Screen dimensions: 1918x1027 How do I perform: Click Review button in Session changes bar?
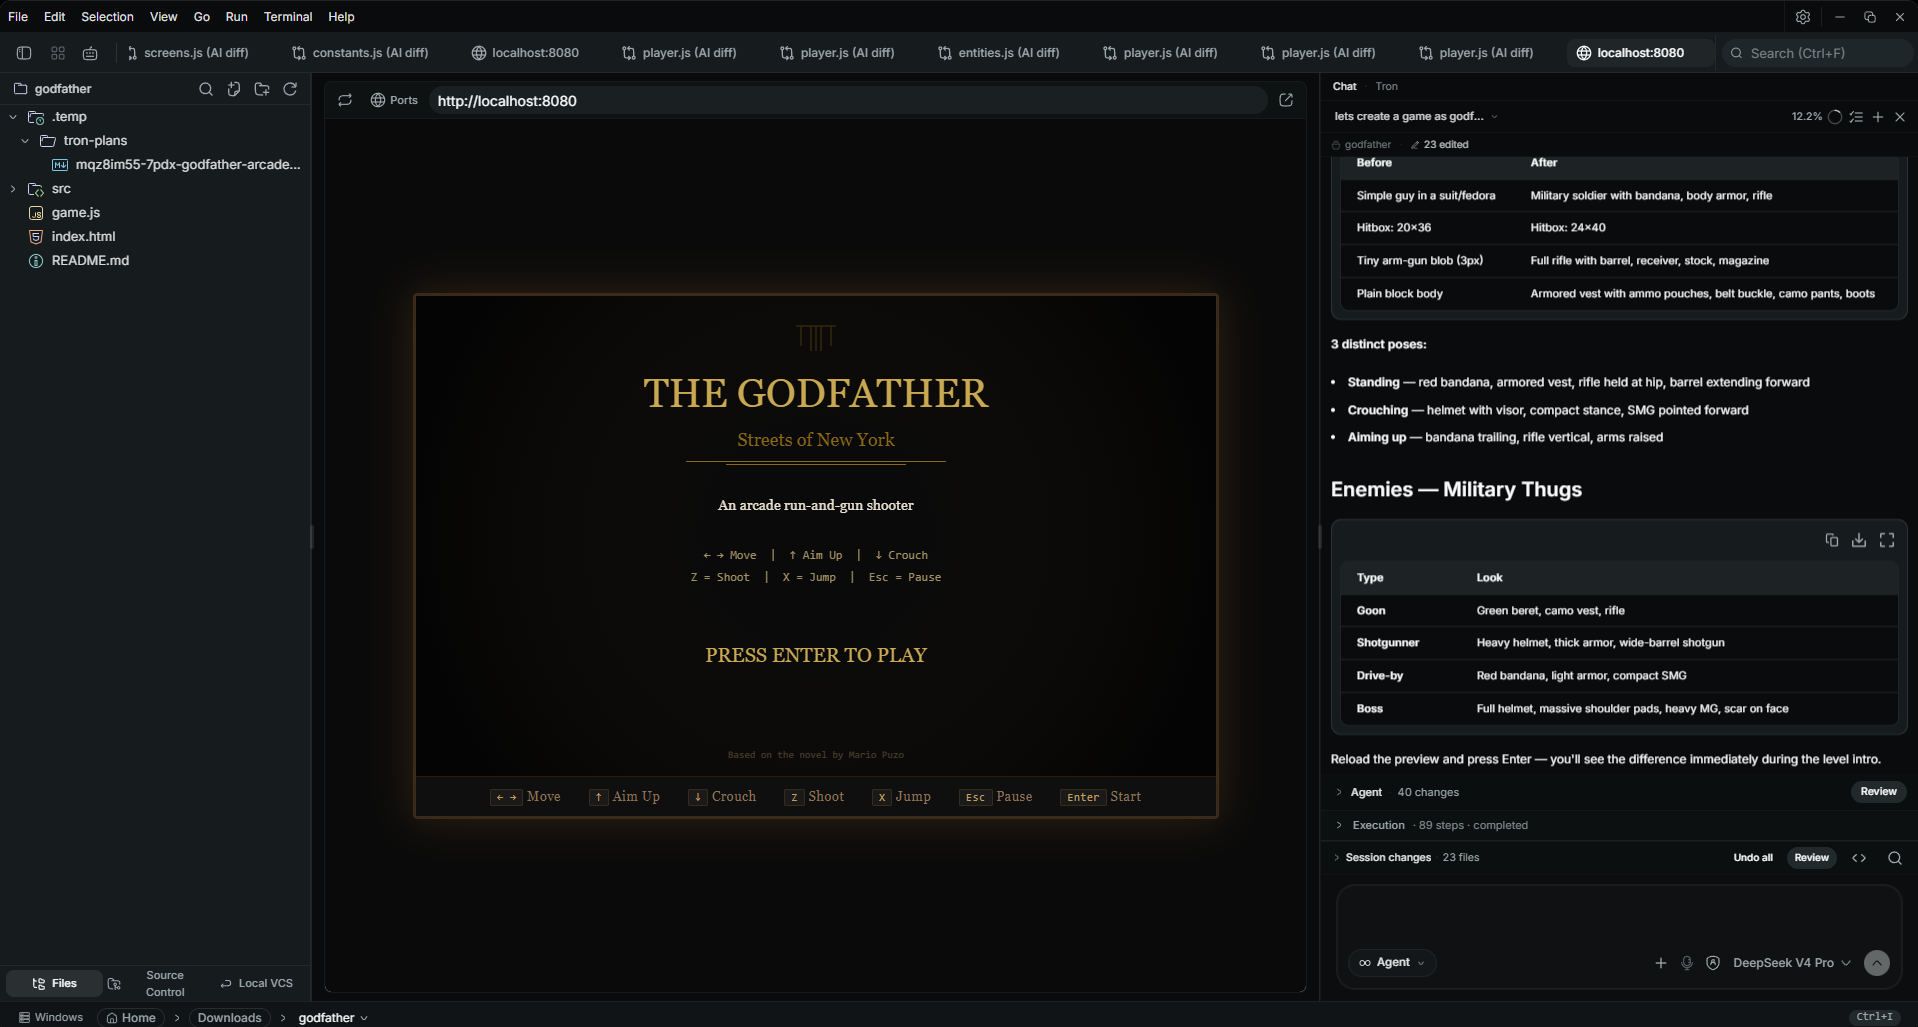[1811, 858]
